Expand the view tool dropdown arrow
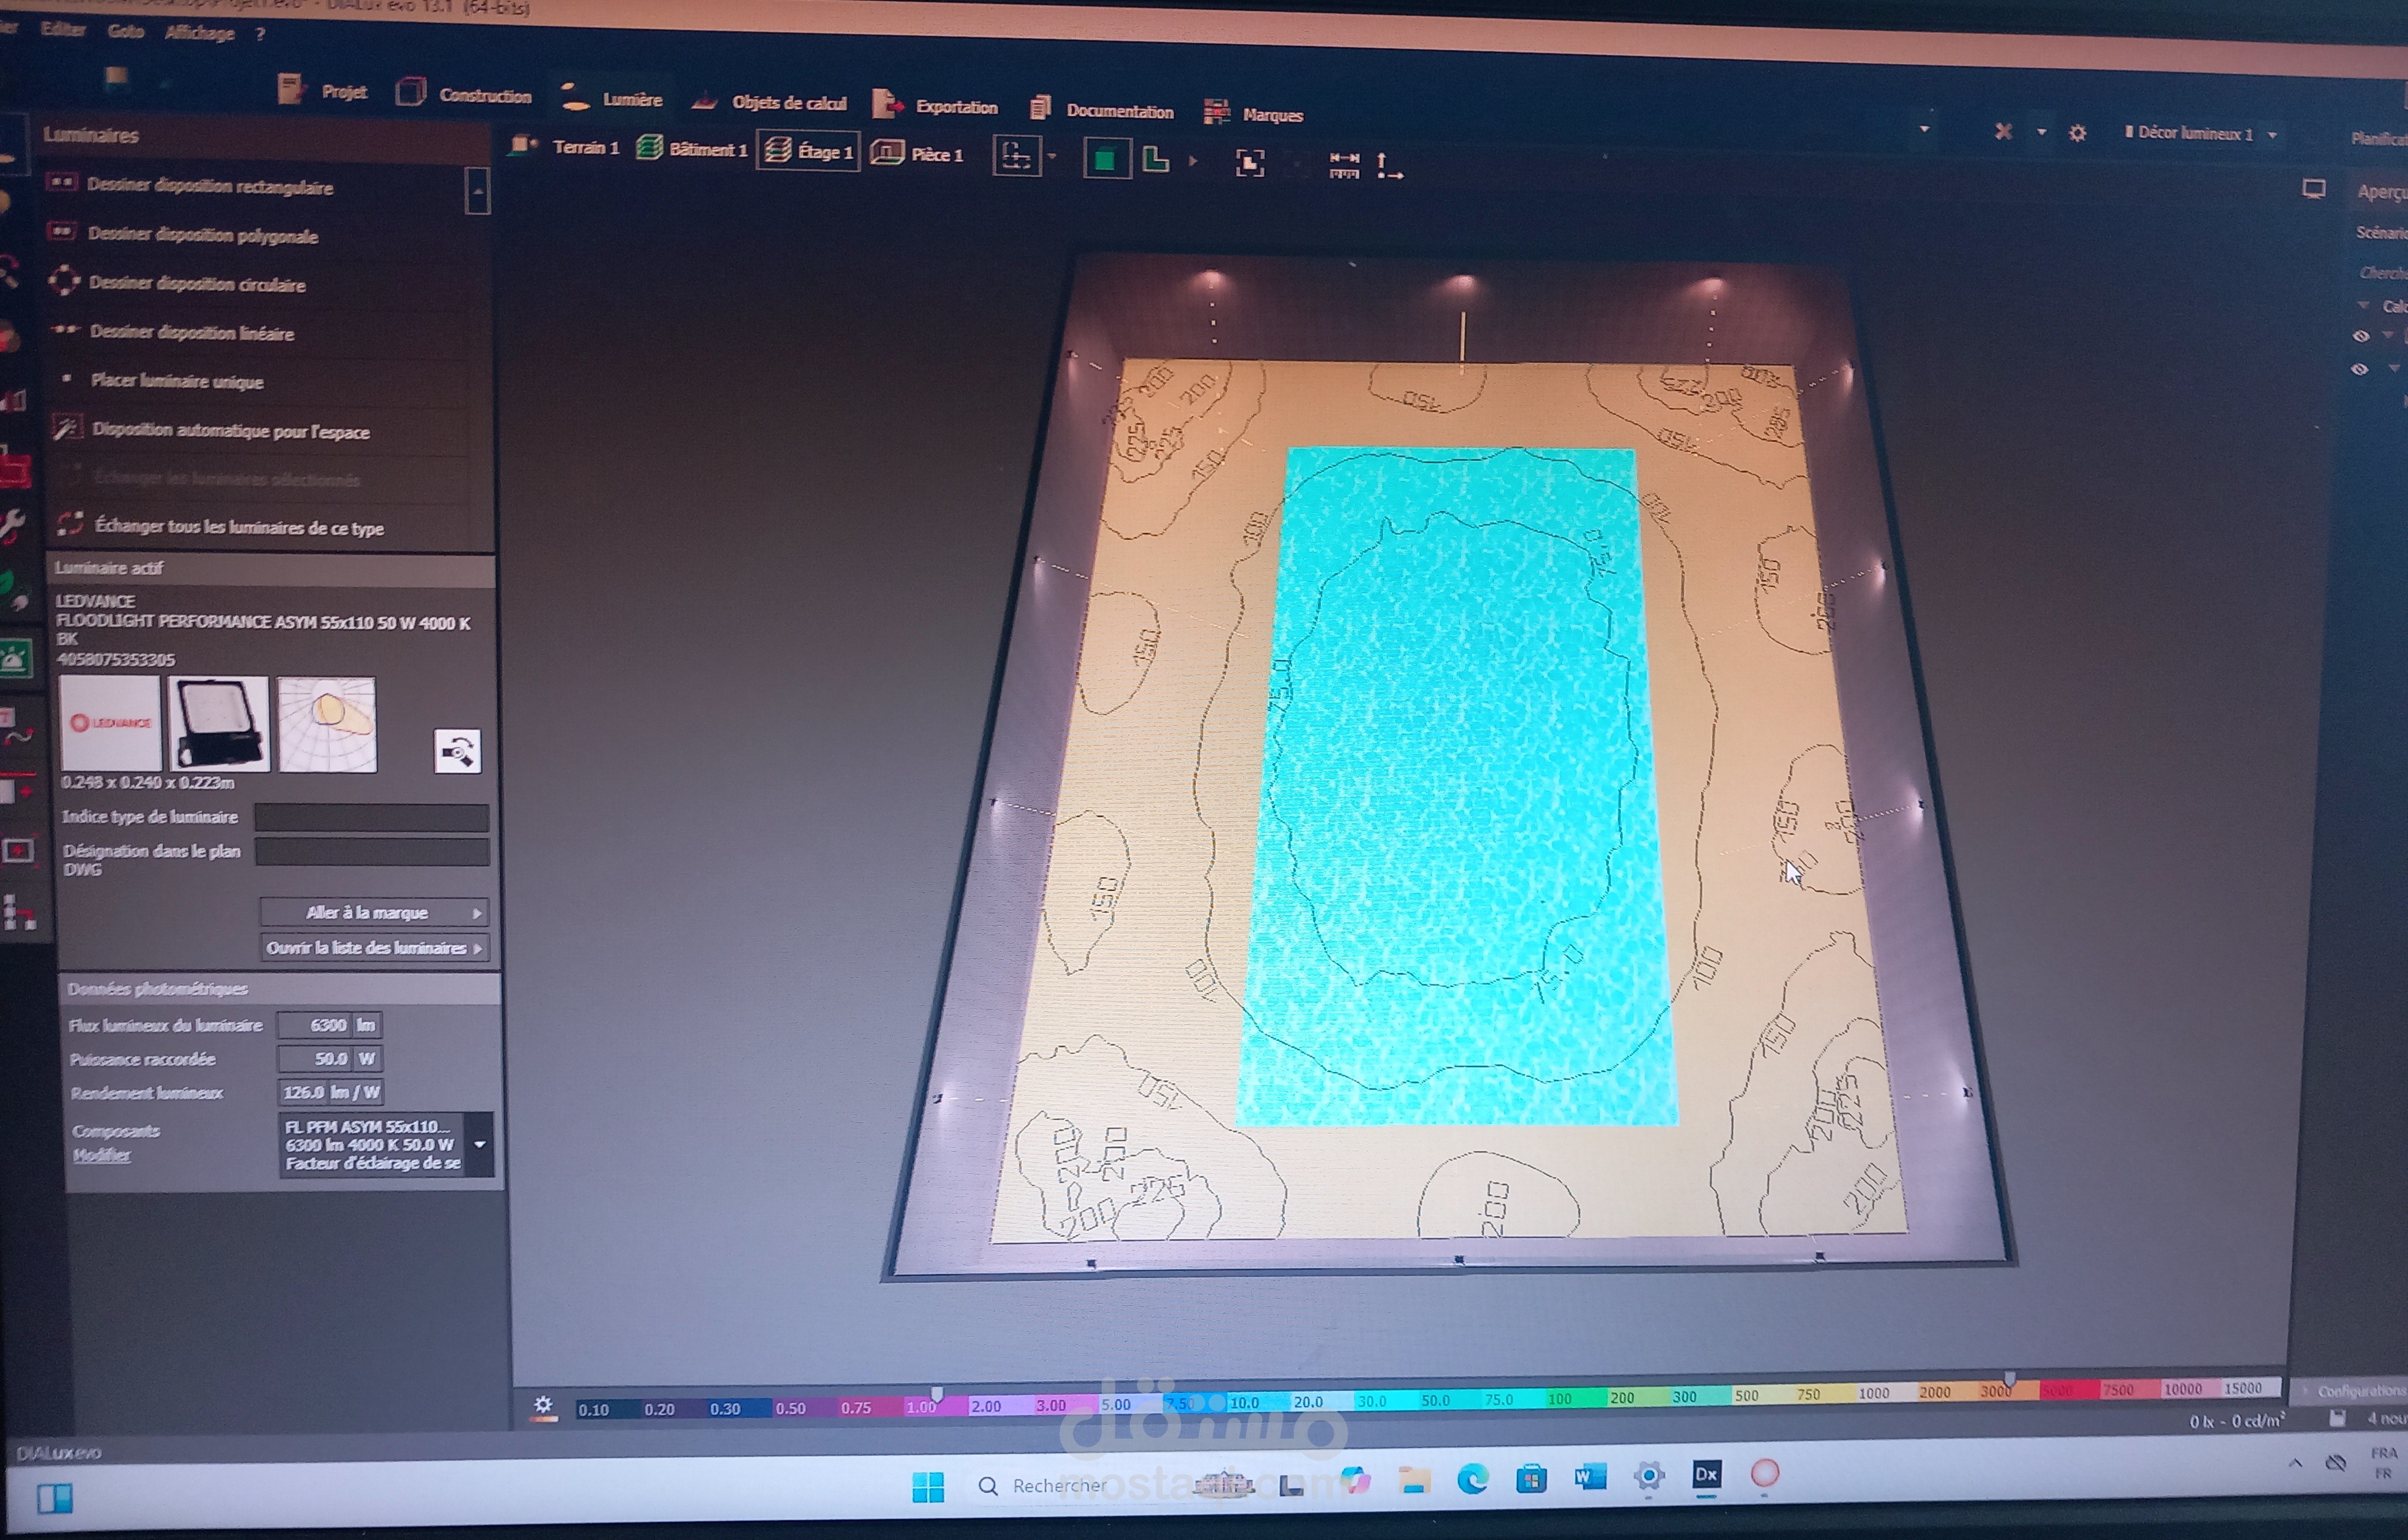The height and width of the screenshot is (1540, 2408). click(1051, 157)
